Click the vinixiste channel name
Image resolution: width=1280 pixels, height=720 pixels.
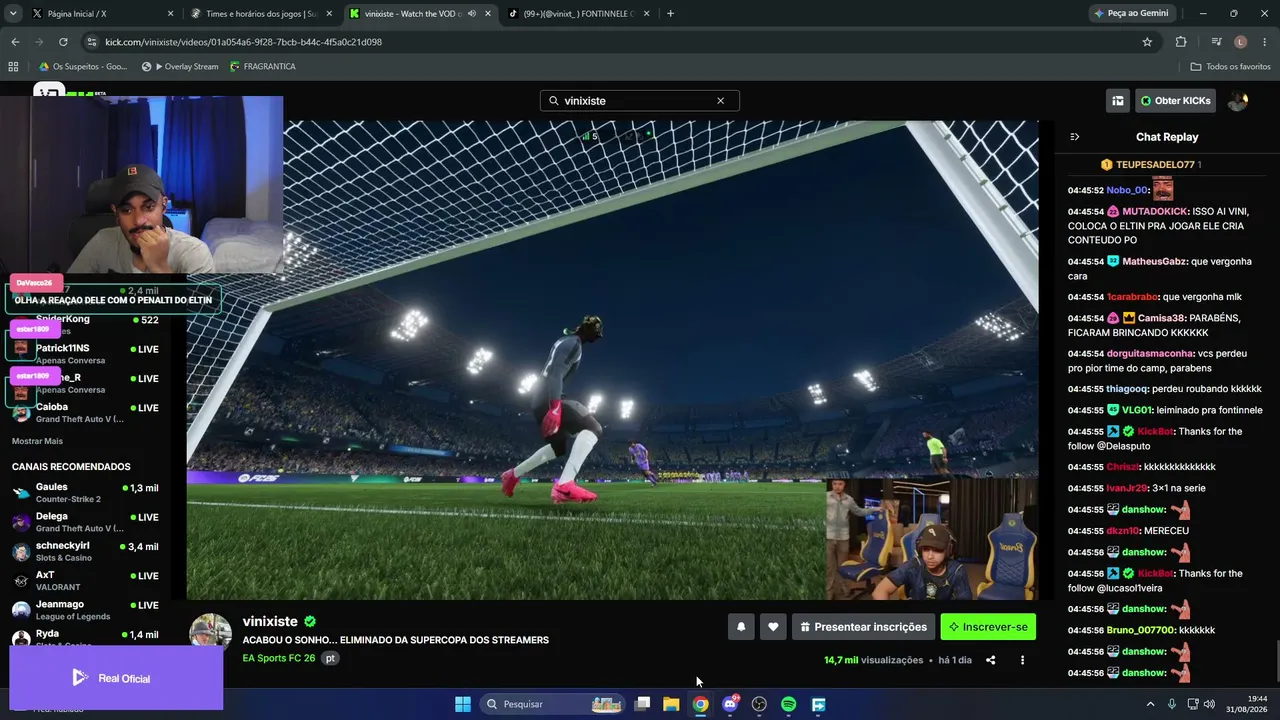click(x=270, y=621)
